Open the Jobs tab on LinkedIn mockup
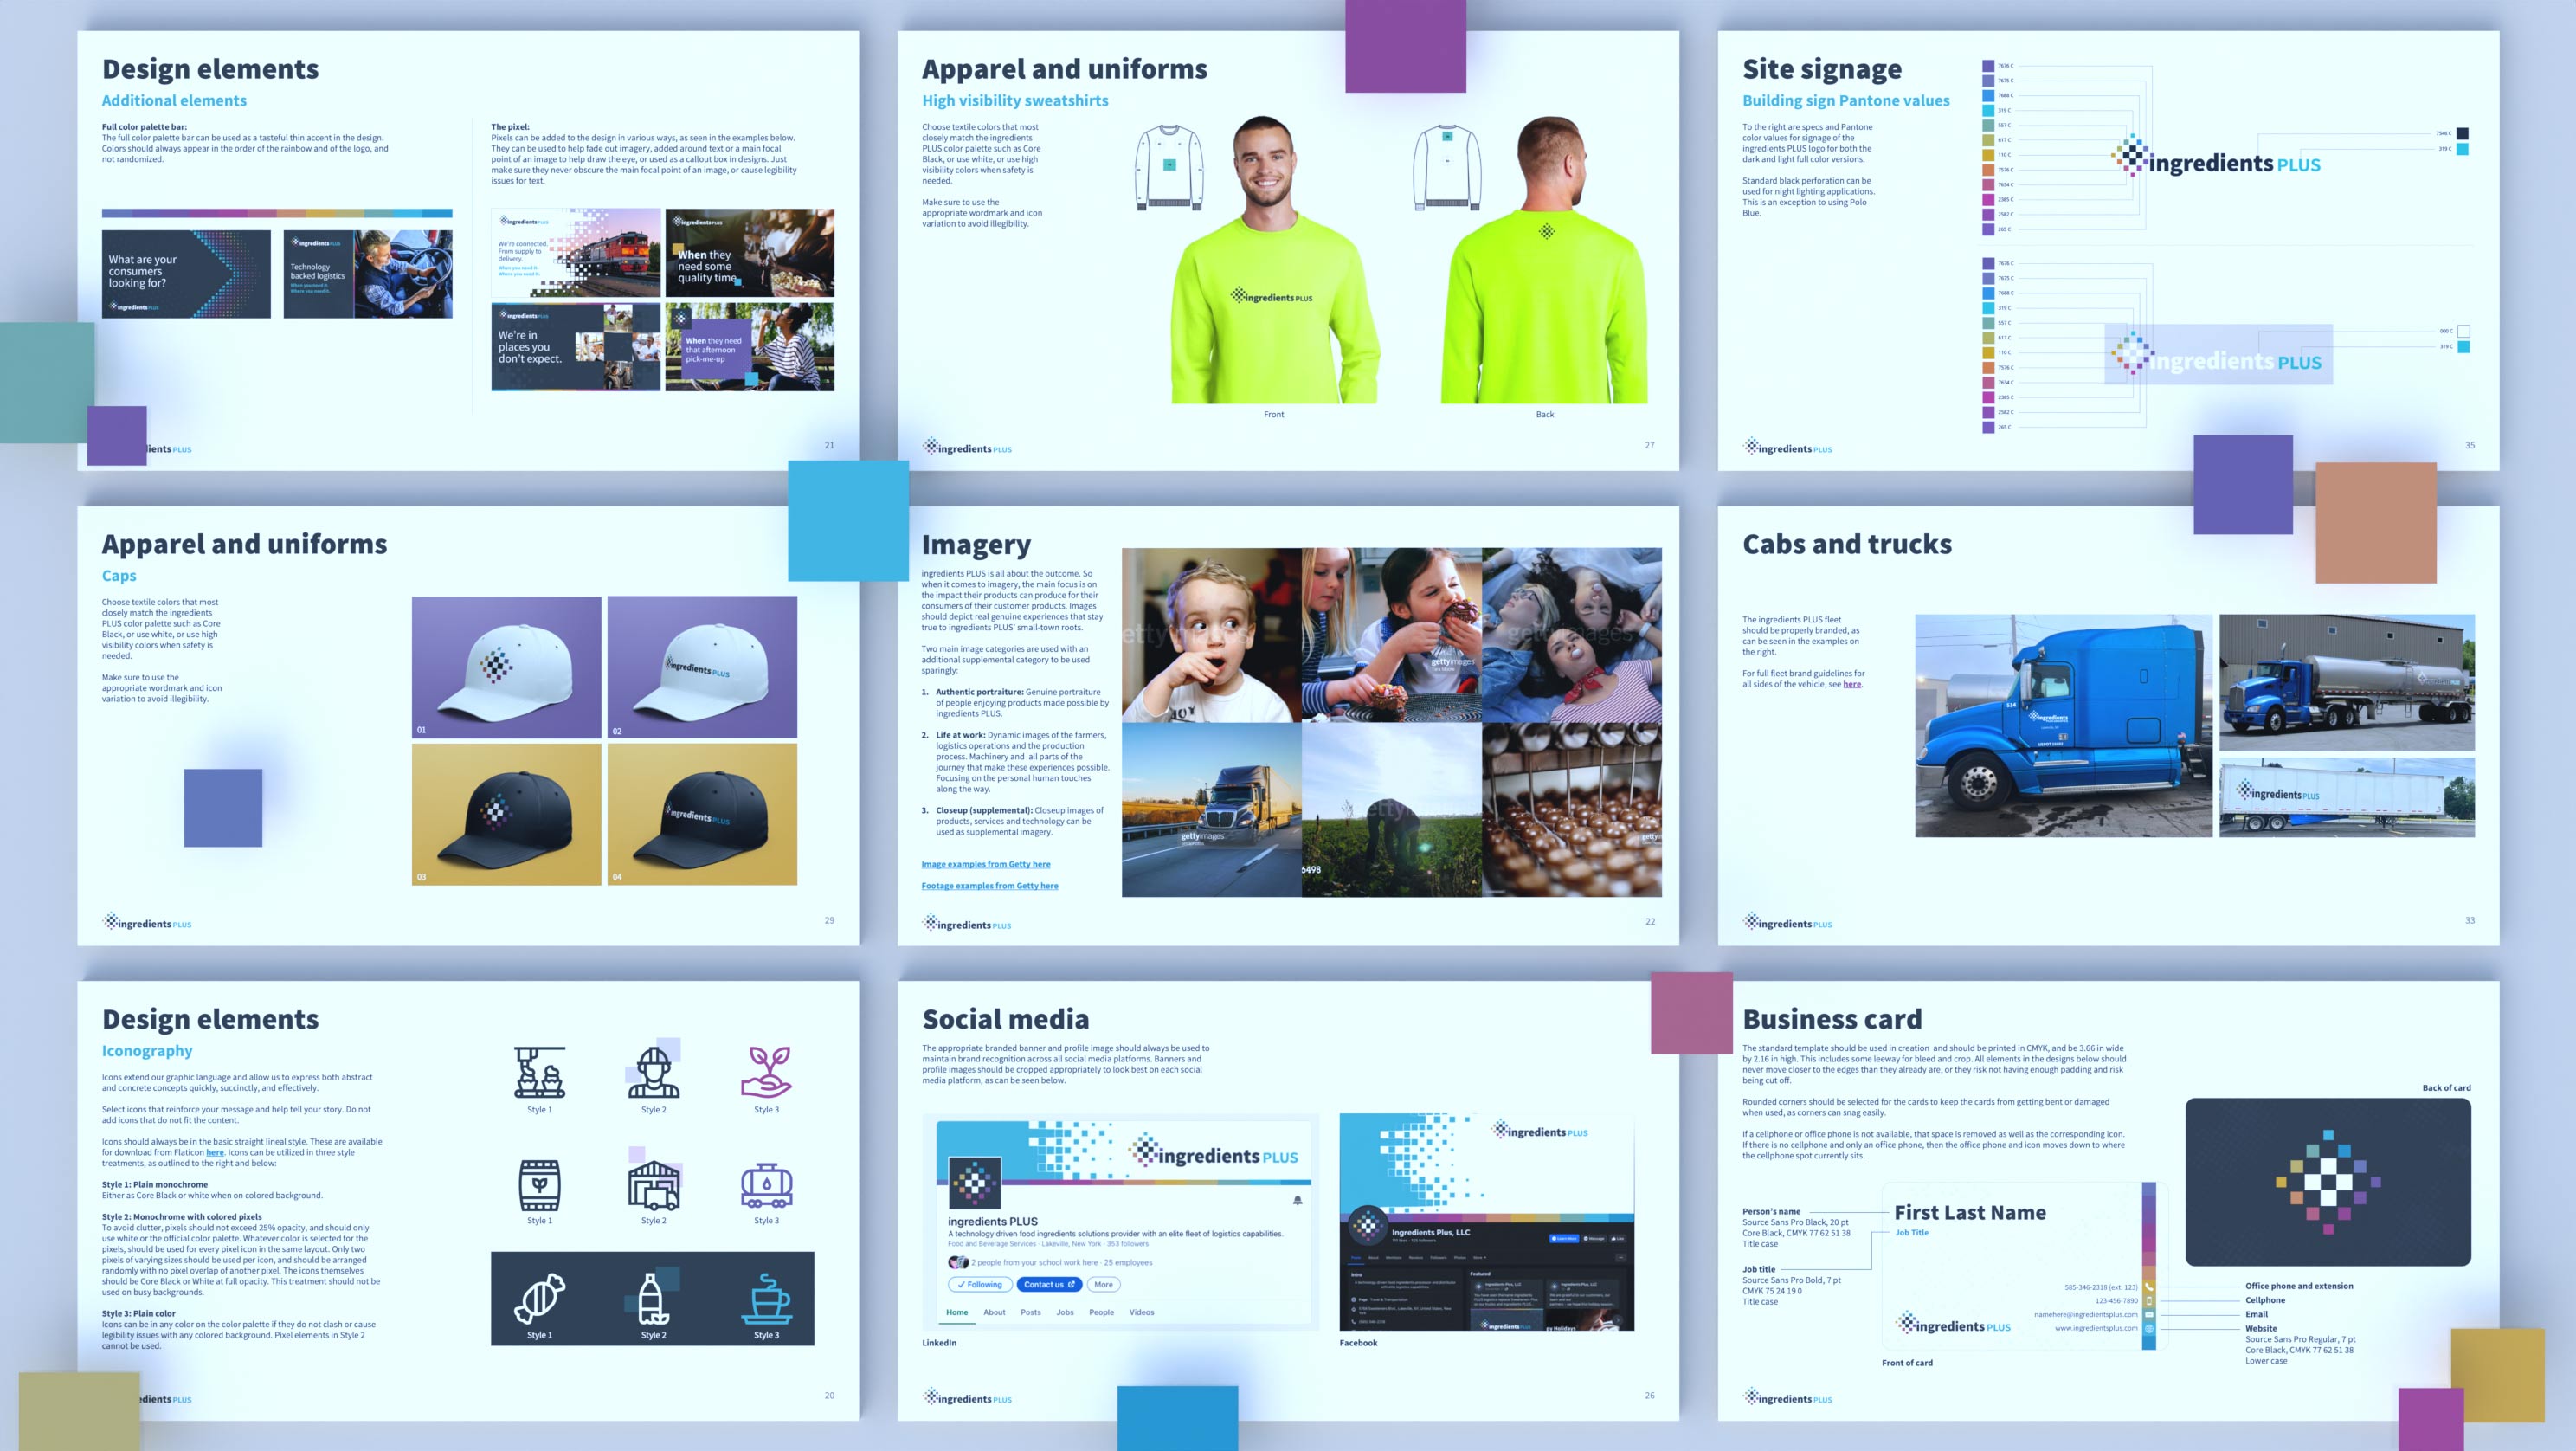 (1065, 1312)
